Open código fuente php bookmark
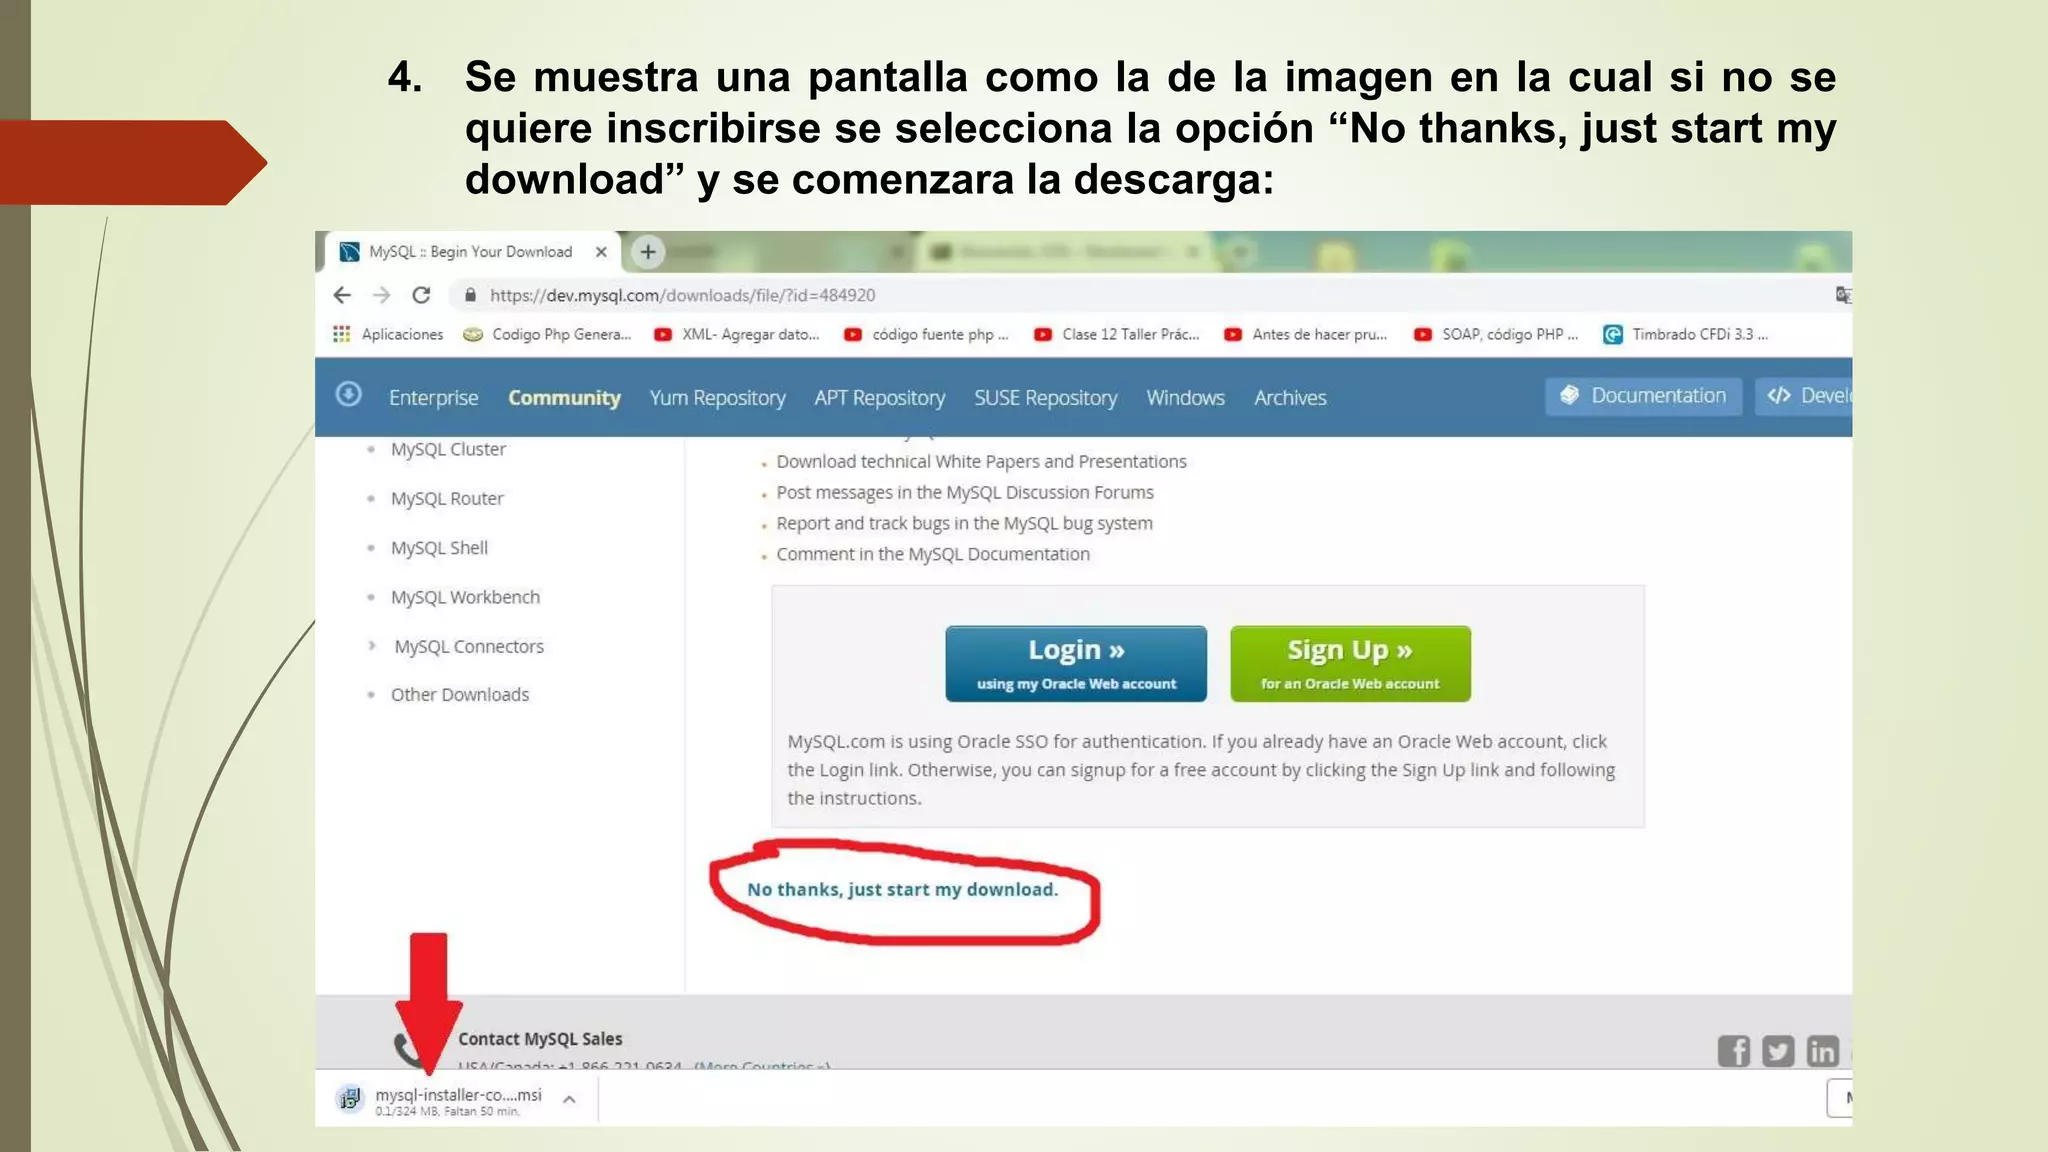The width and height of the screenshot is (2048, 1152). pos(926,334)
